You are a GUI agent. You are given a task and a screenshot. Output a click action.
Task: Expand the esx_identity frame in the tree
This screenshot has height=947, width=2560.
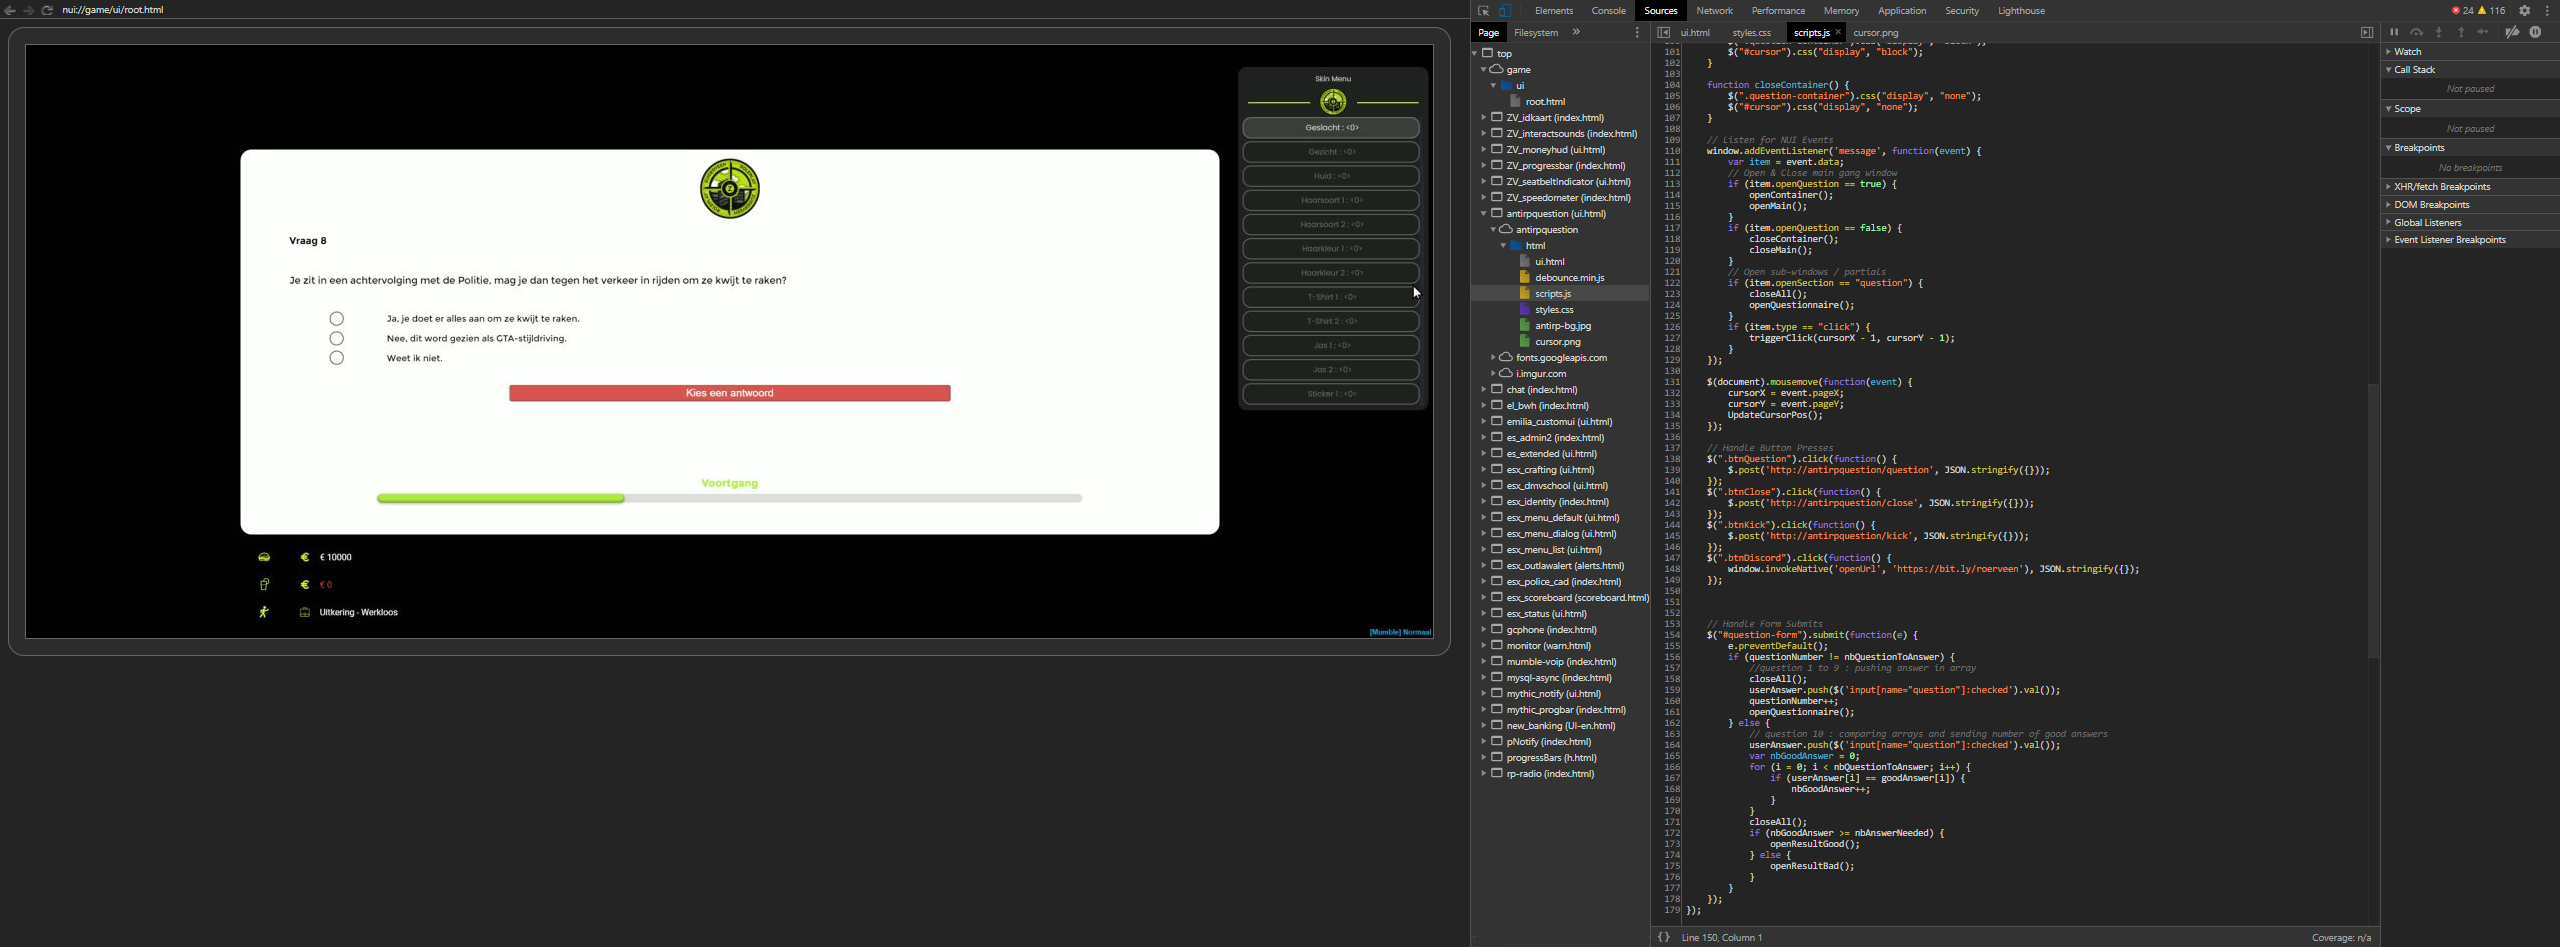1484,502
